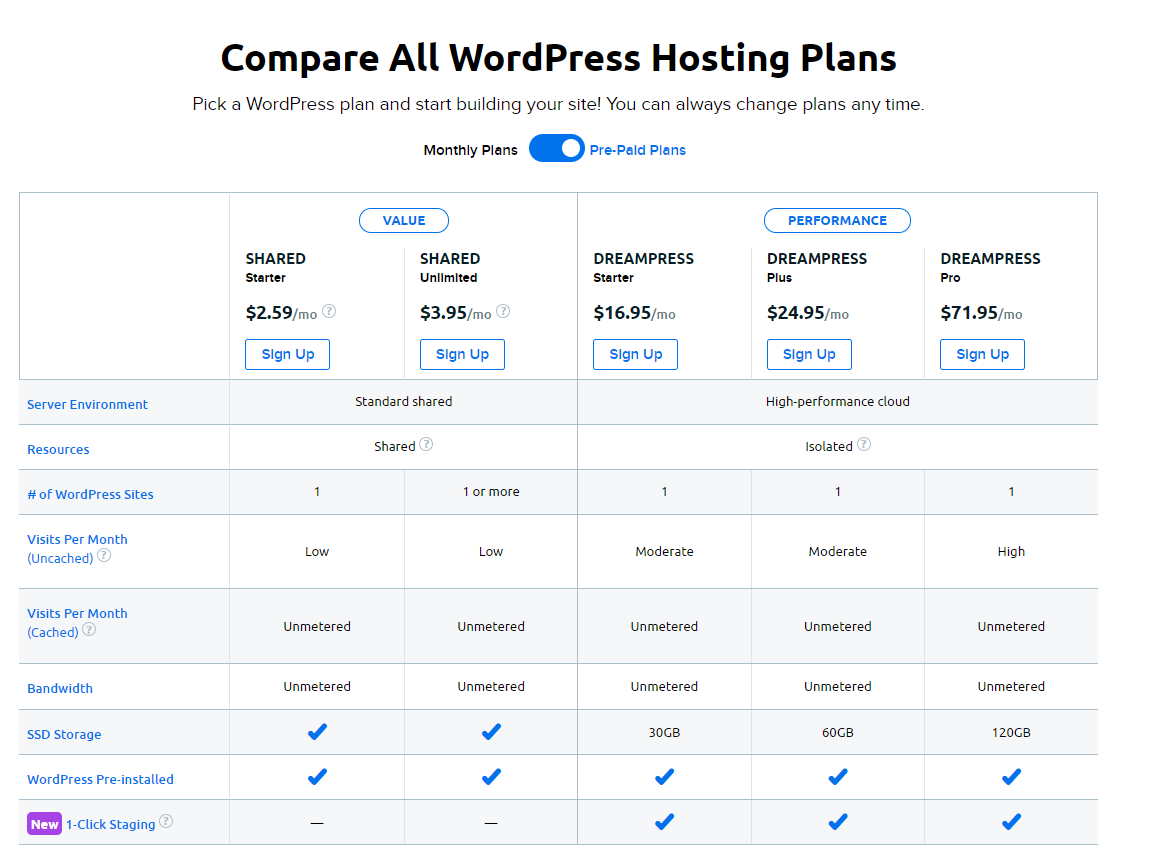Select the '1 or more' sites cell
The image size is (1155, 845).
(491, 491)
